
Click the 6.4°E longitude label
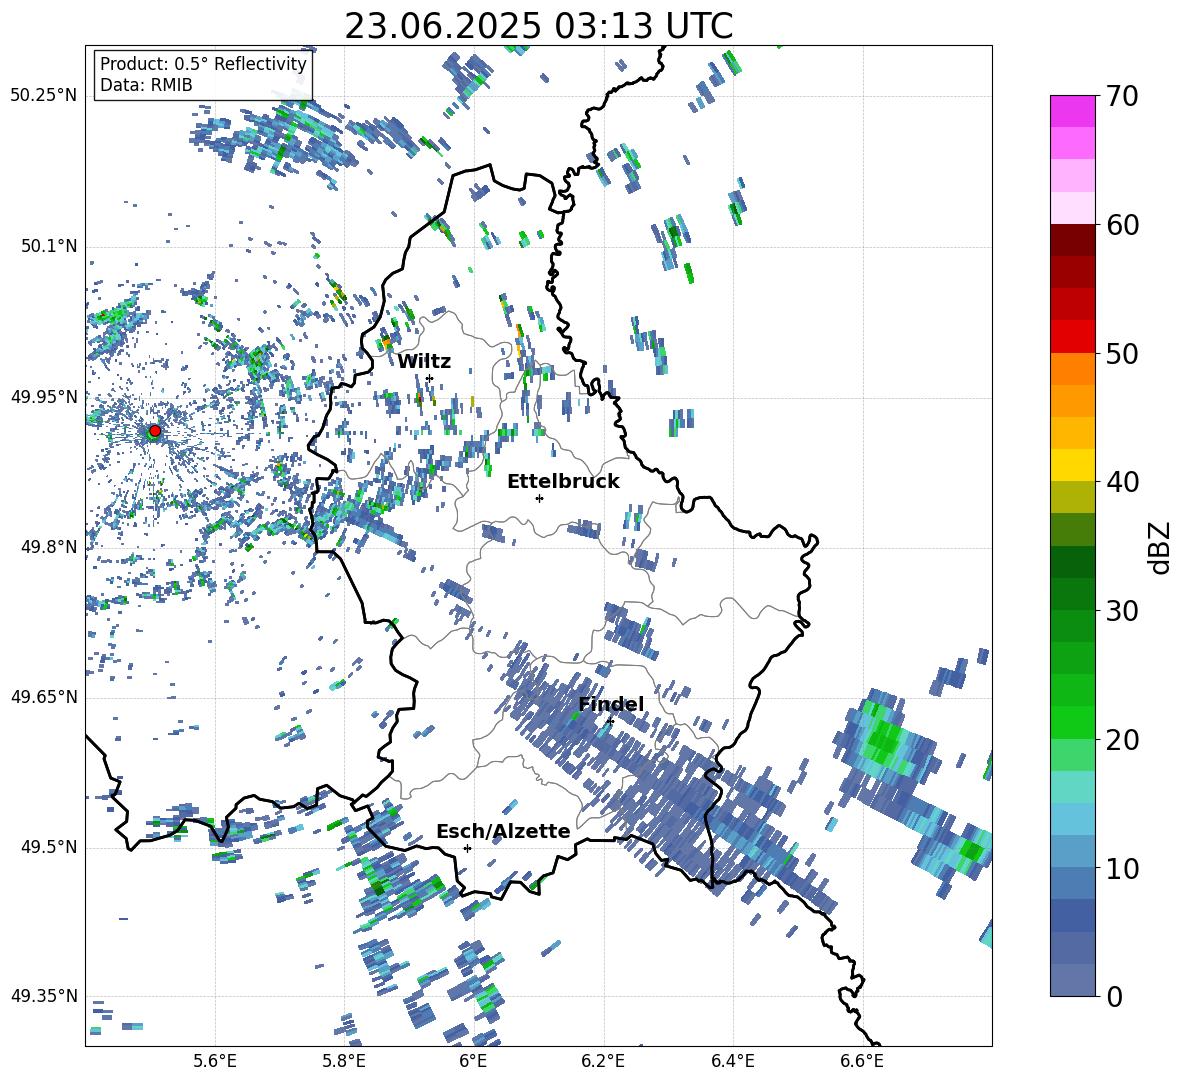click(732, 1061)
